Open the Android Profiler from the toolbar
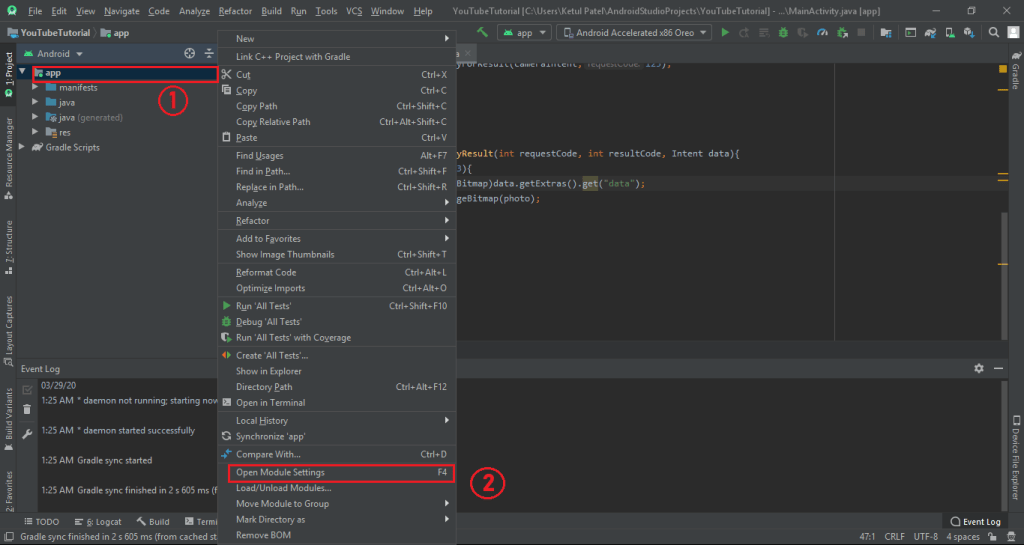Image resolution: width=1024 pixels, height=545 pixels. [x=822, y=32]
